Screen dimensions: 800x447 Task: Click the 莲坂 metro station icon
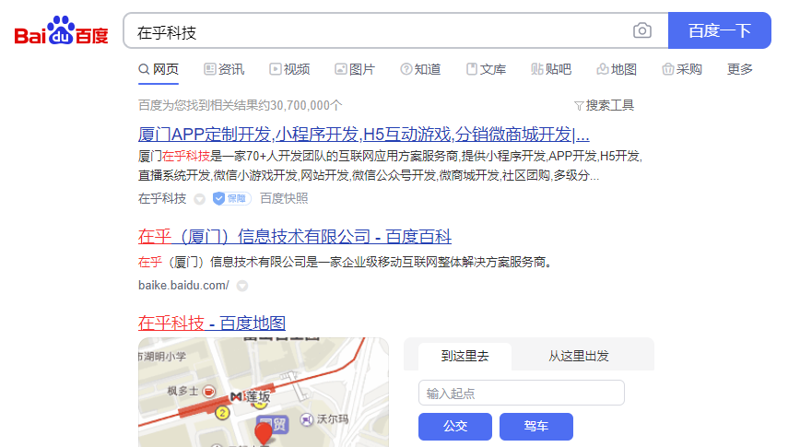pos(236,396)
